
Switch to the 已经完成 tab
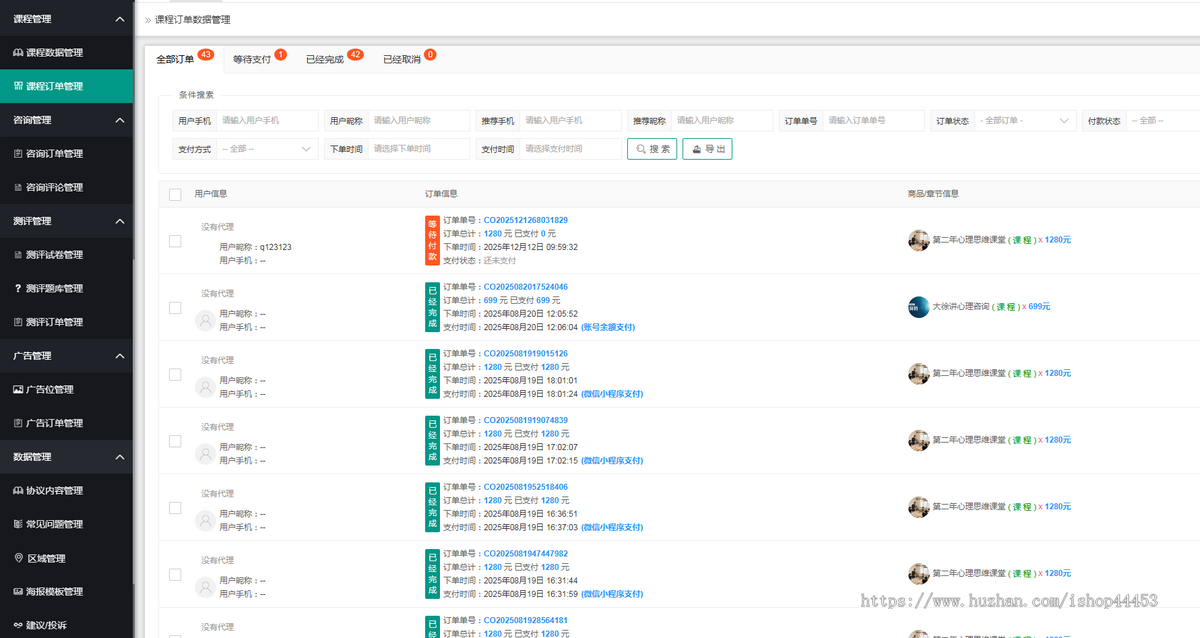[x=325, y=59]
